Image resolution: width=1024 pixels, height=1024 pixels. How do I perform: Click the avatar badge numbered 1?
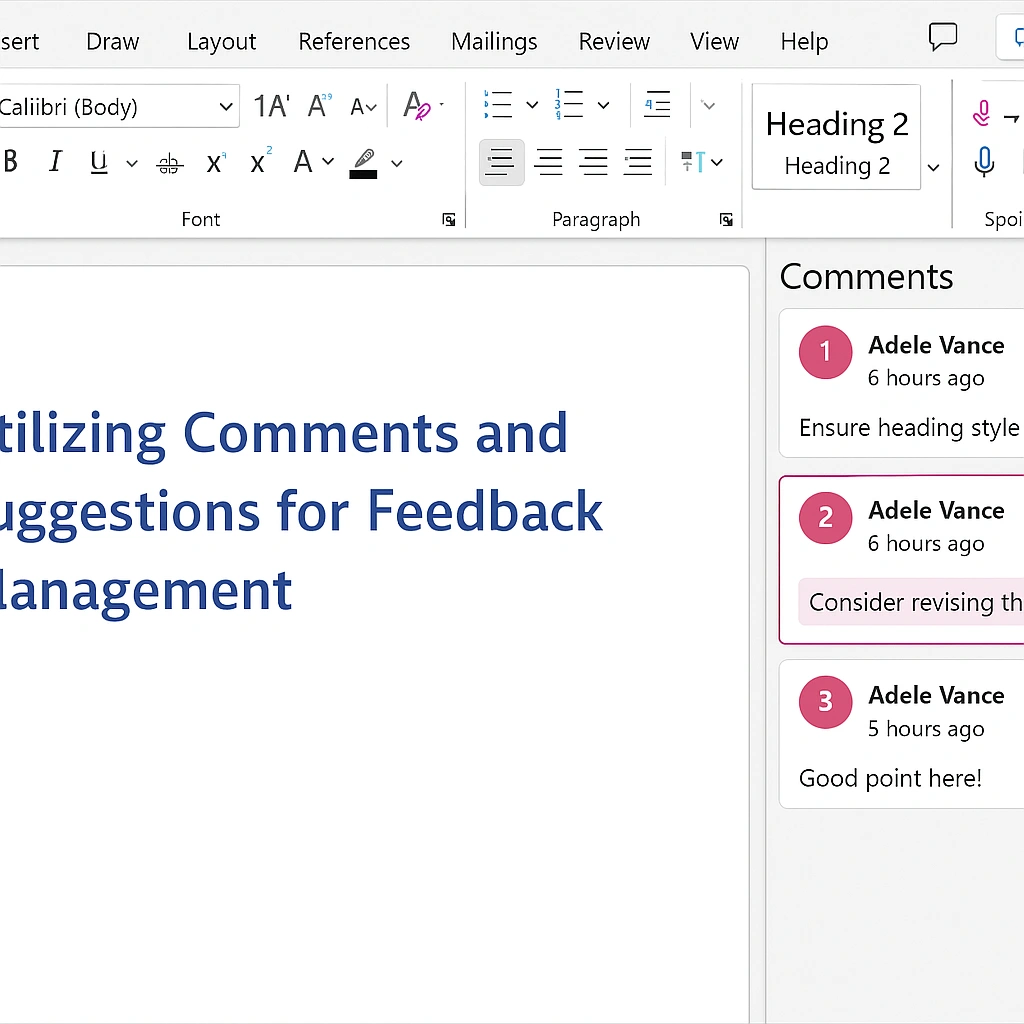825,352
